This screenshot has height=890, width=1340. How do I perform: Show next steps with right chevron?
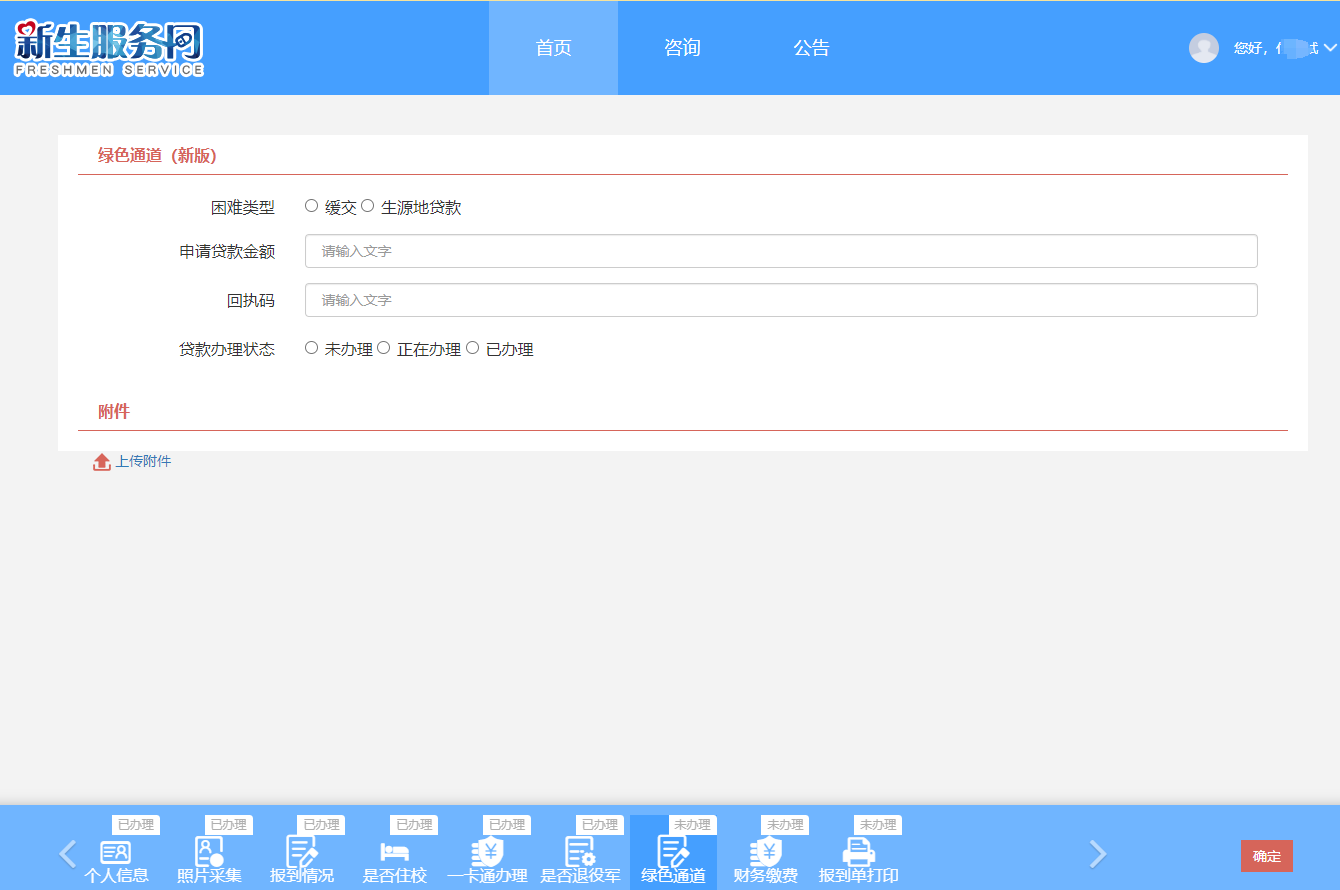[1098, 853]
